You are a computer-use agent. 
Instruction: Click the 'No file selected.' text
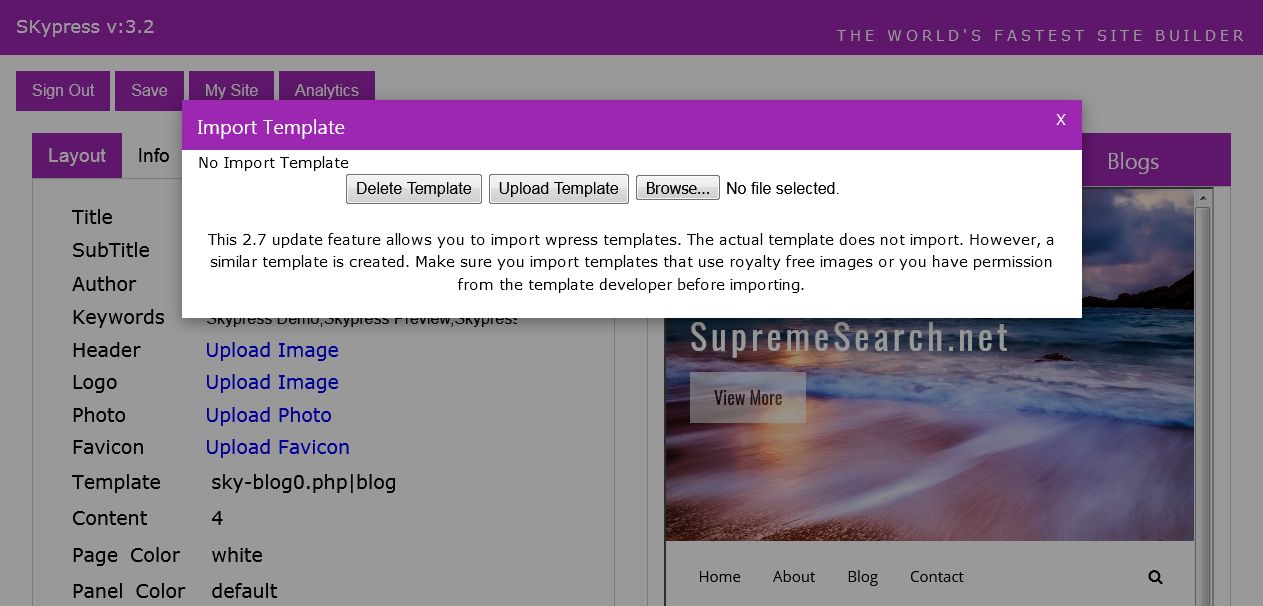(x=782, y=188)
